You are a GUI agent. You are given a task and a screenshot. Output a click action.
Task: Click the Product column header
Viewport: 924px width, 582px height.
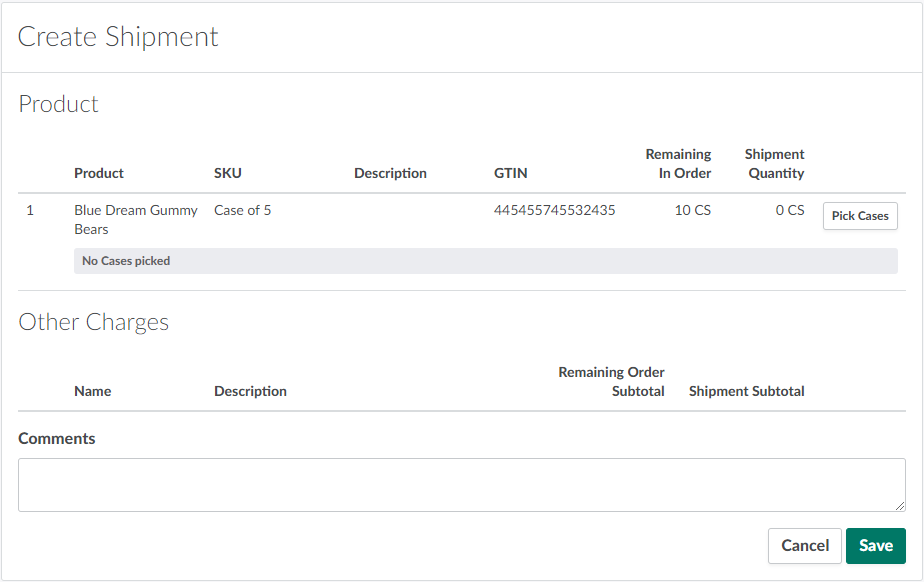(99, 173)
